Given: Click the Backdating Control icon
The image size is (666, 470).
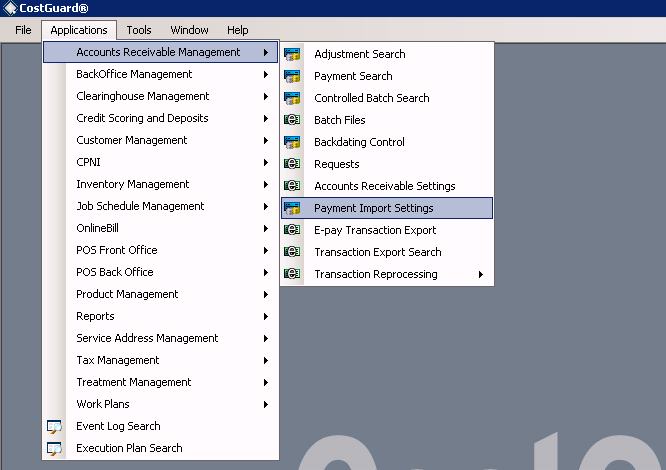Looking at the screenshot, I should pyautogui.click(x=292, y=142).
